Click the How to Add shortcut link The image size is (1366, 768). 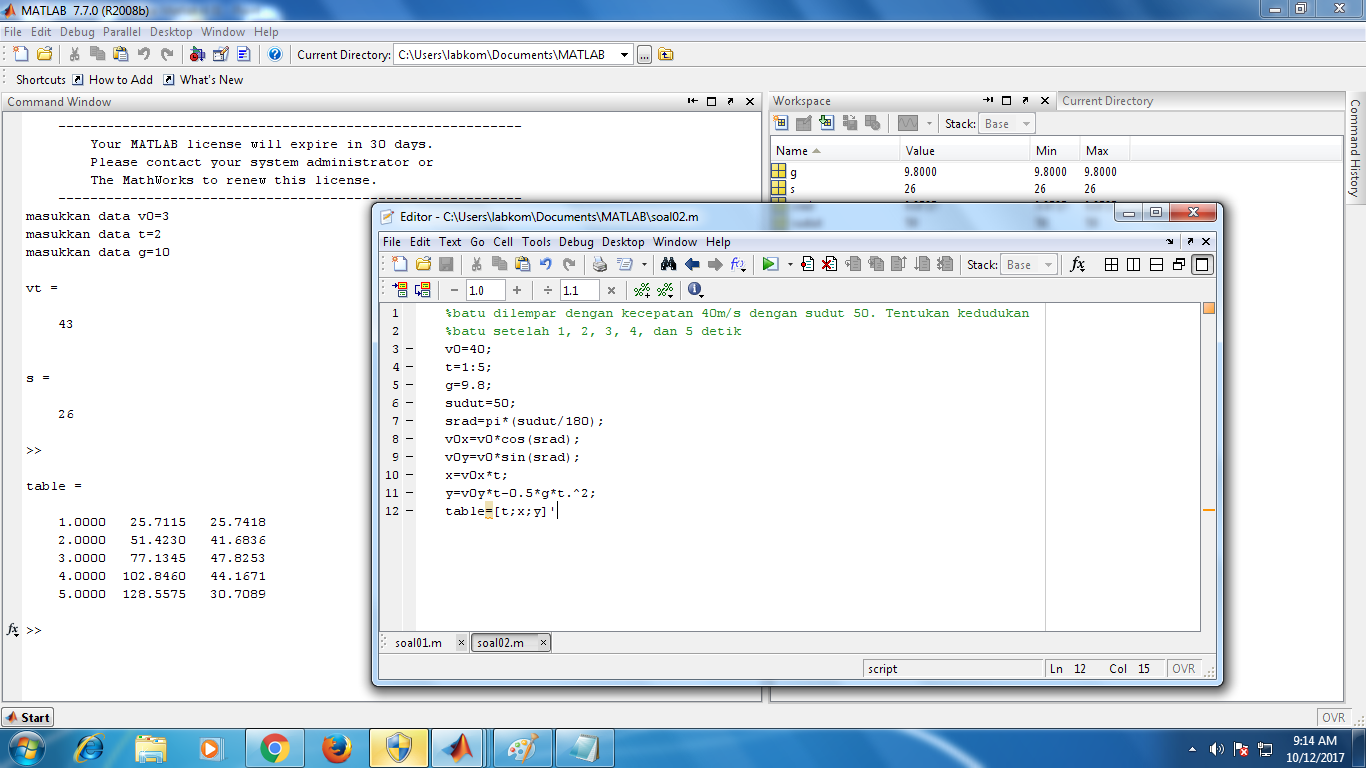tap(112, 80)
